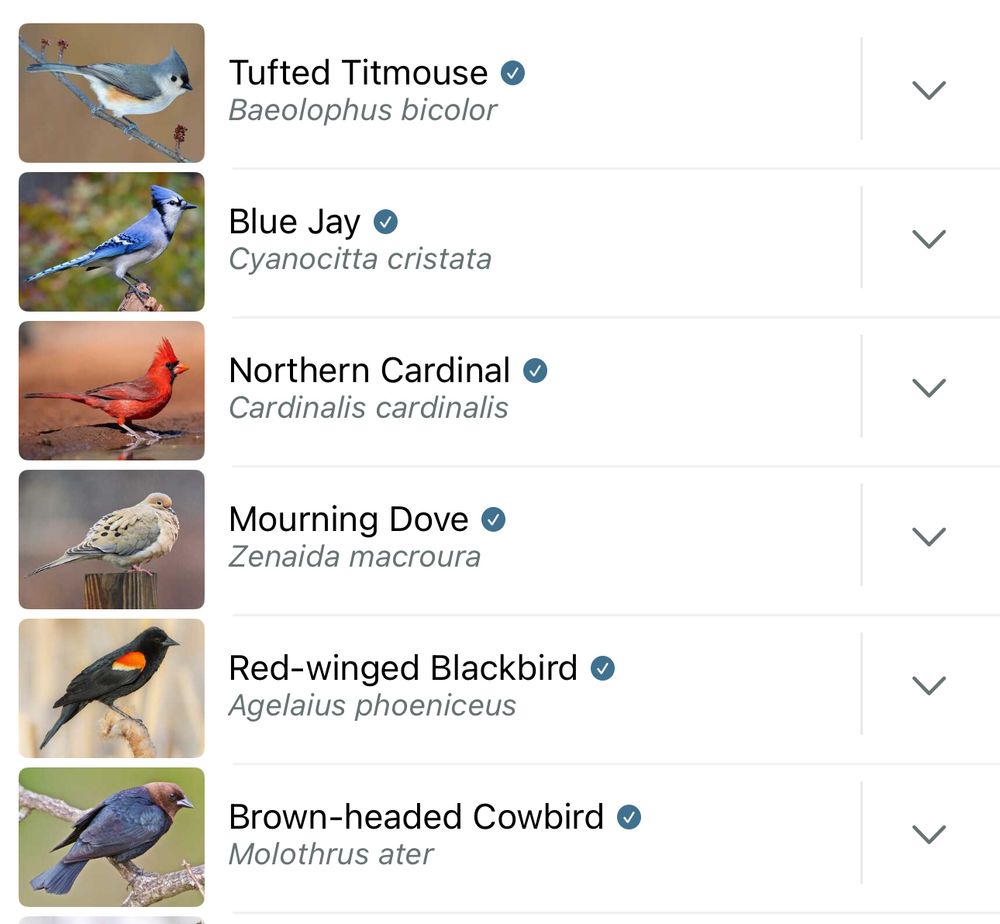Click verified badge next to Tufted Titmouse

[513, 73]
